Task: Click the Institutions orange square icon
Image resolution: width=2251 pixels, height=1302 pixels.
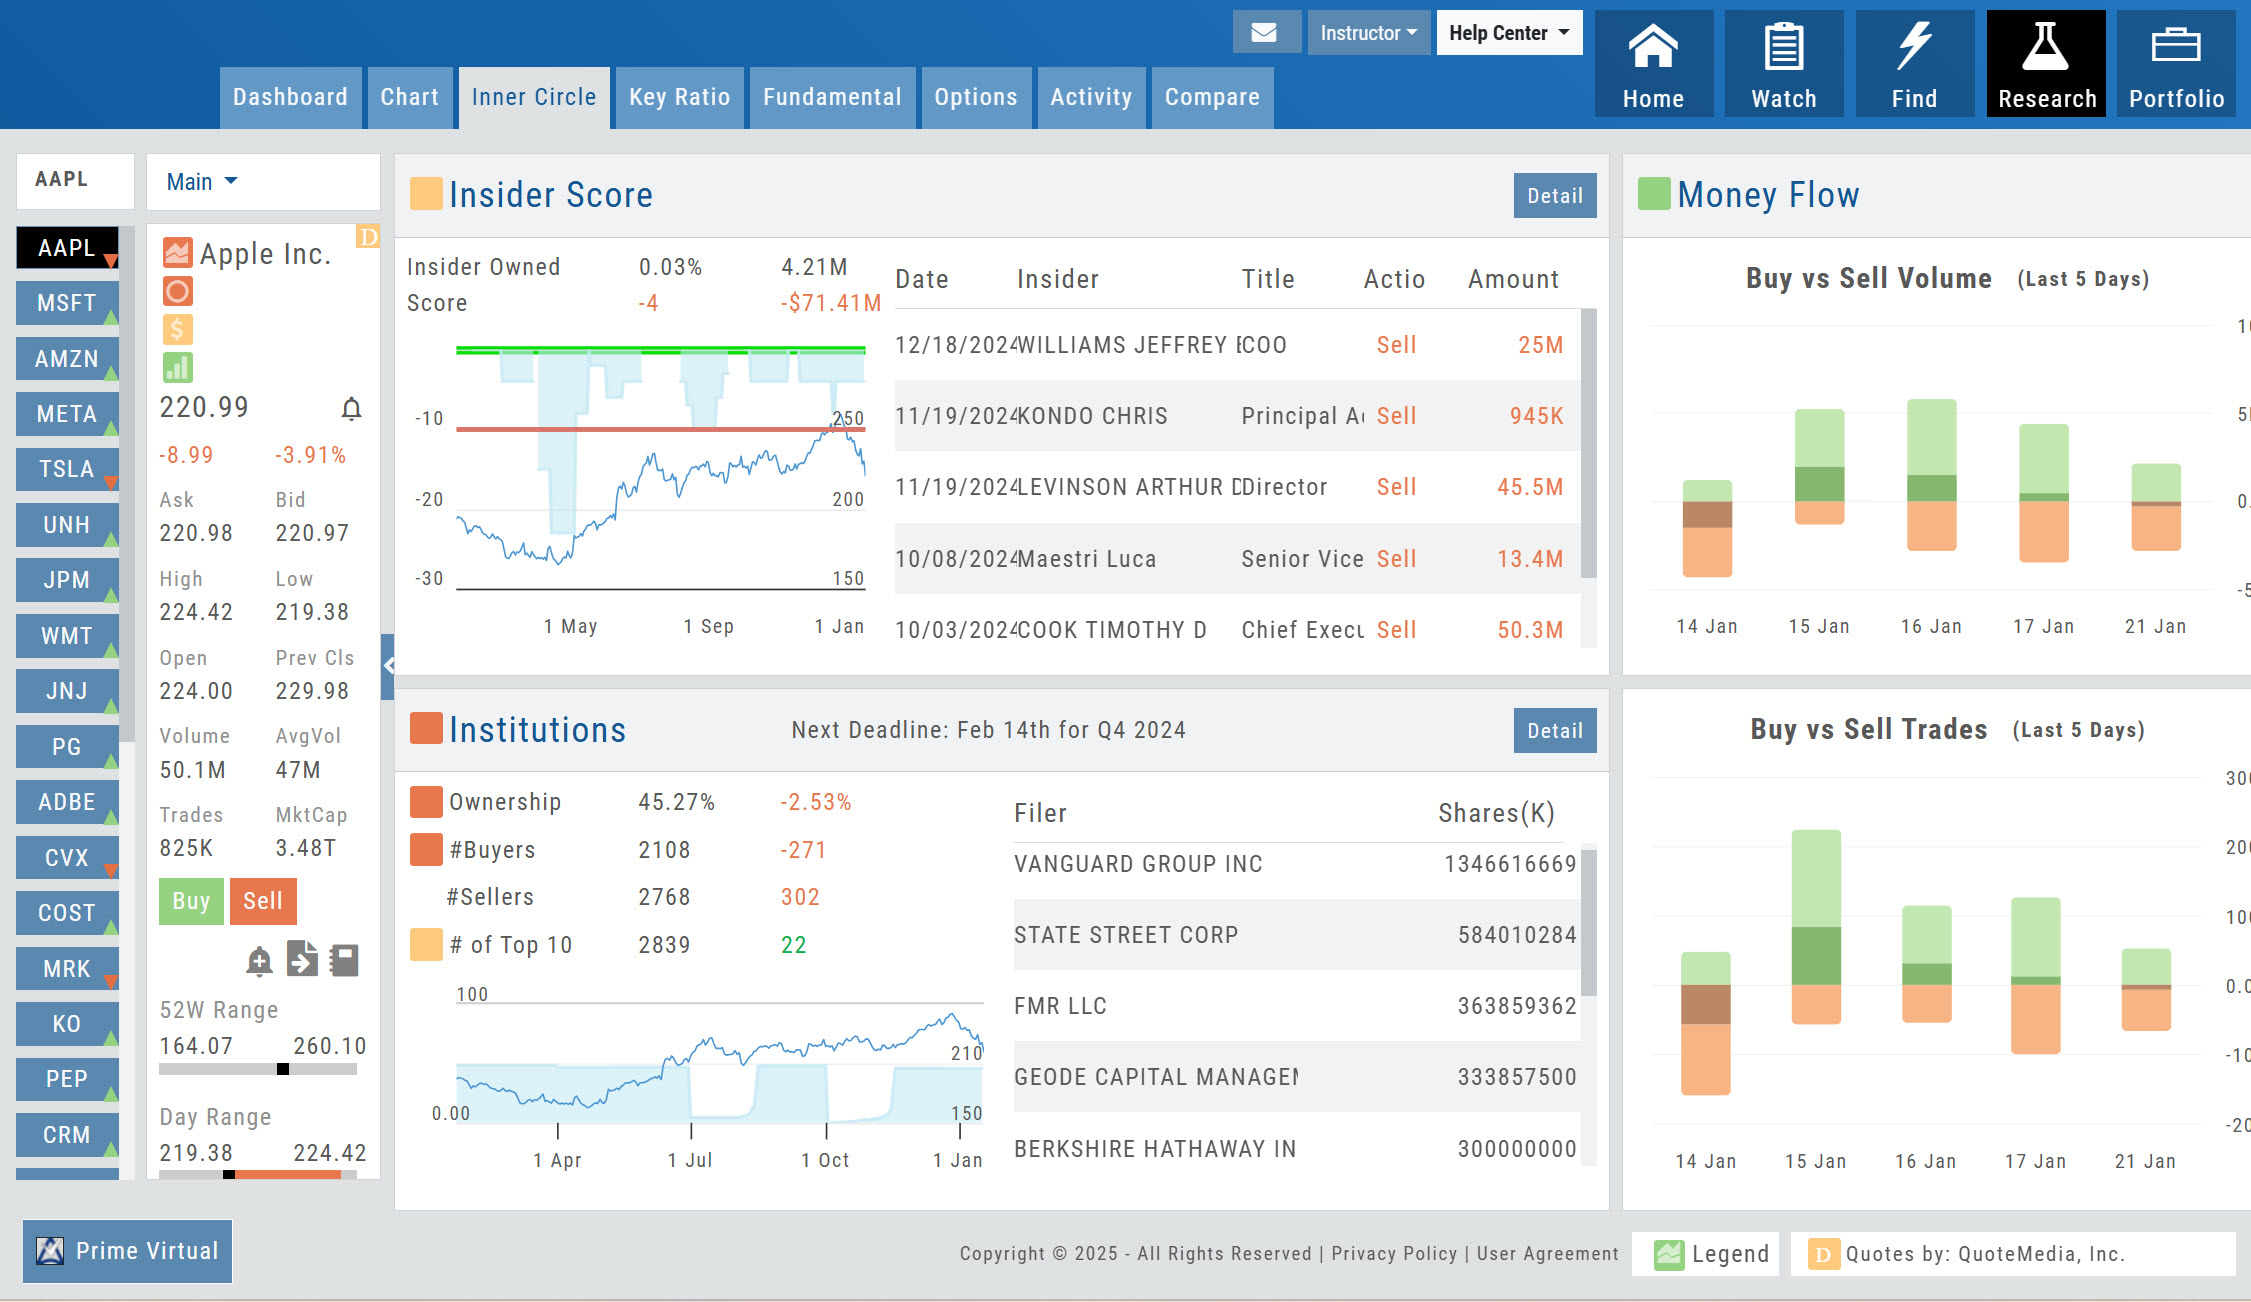Action: [426, 728]
